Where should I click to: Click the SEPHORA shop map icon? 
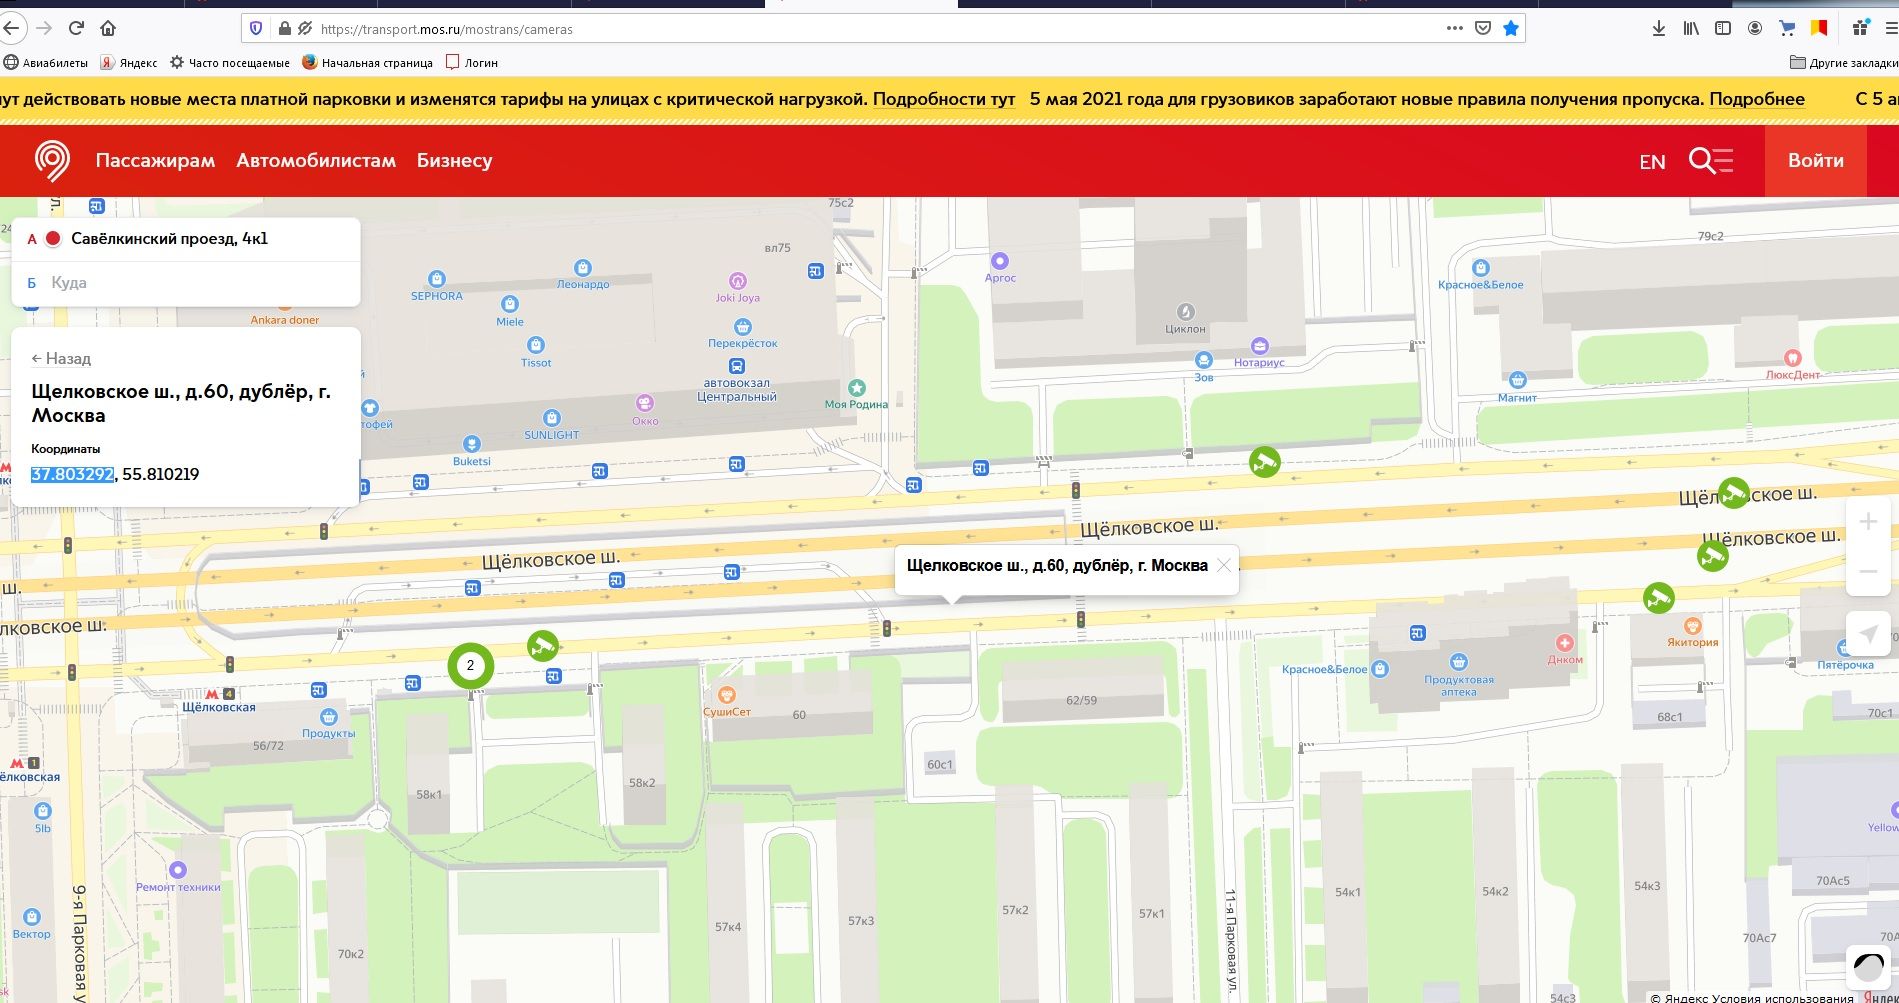coord(436,279)
